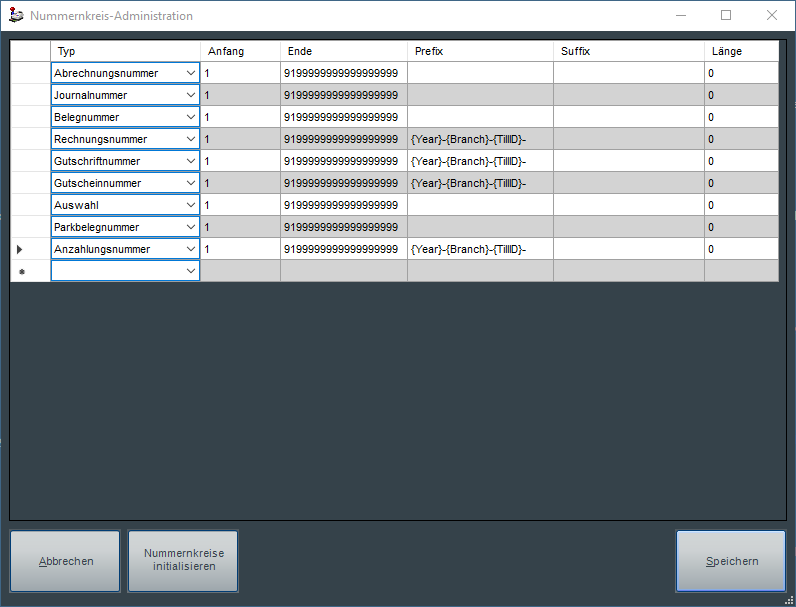
Task: Open the Rechnungsnummer type dropdown
Action: [190, 139]
